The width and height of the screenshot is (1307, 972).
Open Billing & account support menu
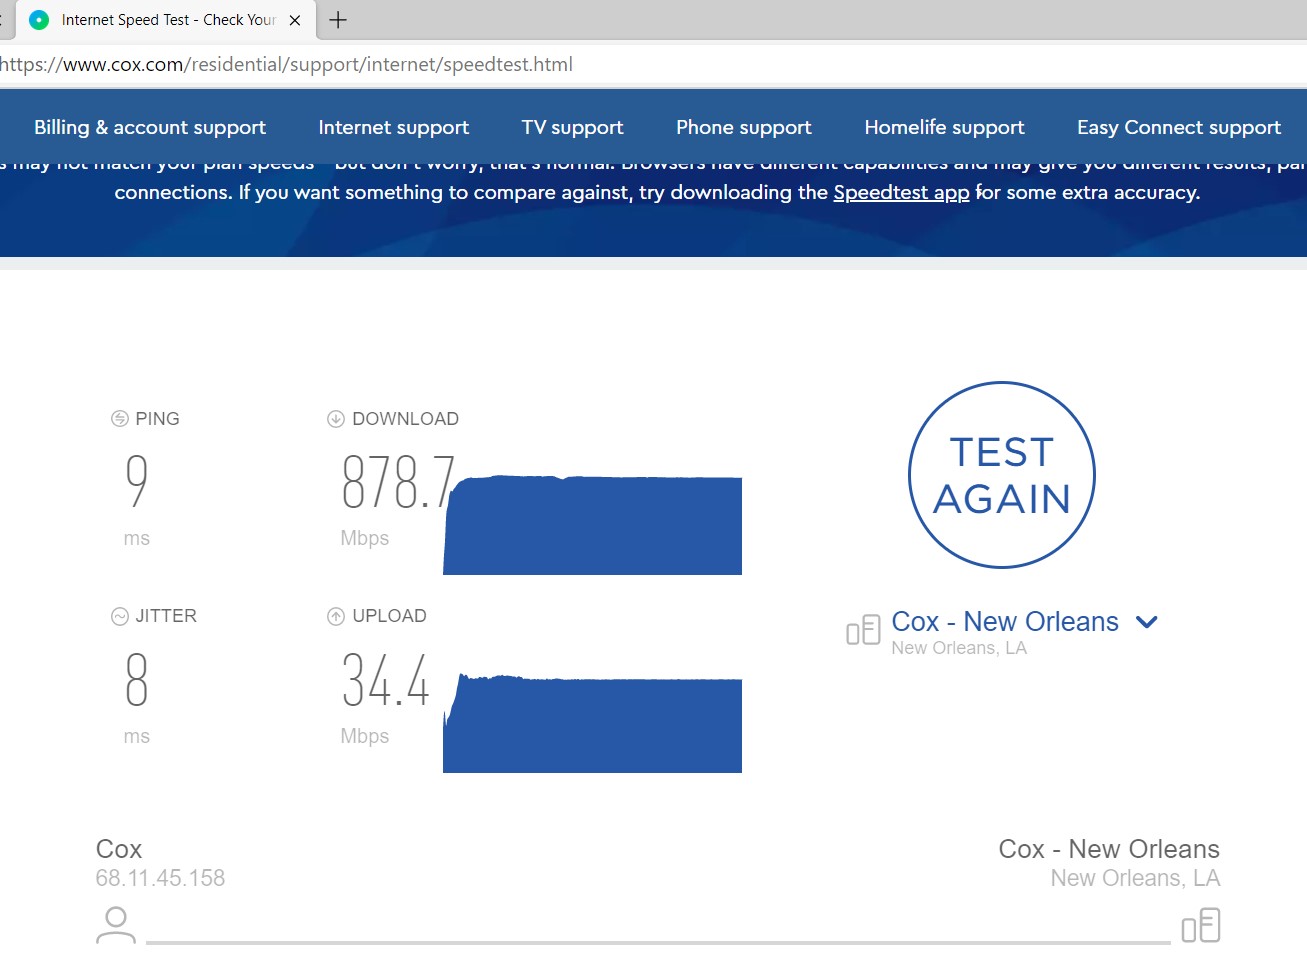[150, 127]
